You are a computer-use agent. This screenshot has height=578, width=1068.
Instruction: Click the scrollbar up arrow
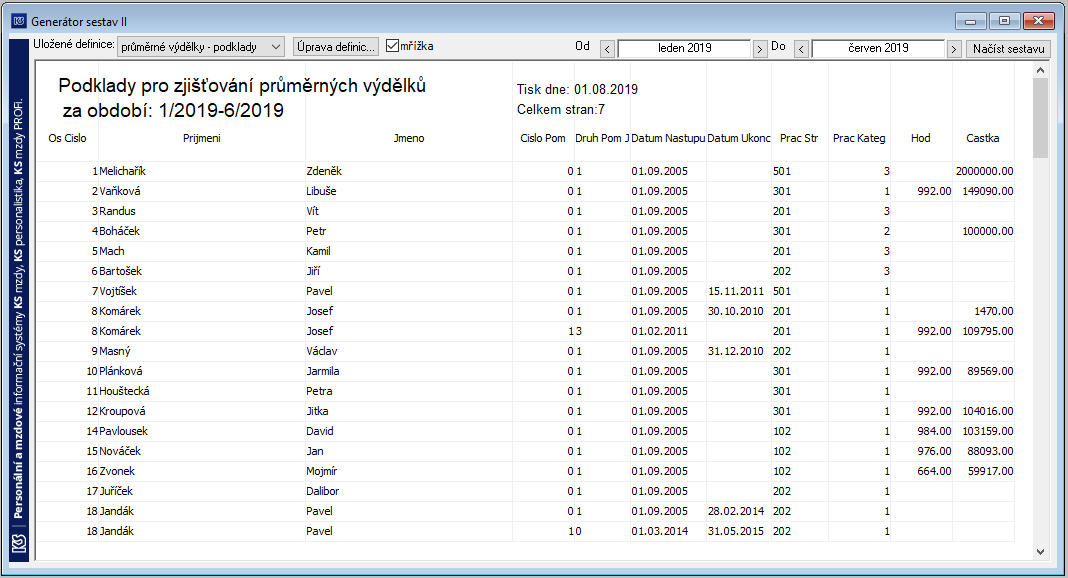1040,70
